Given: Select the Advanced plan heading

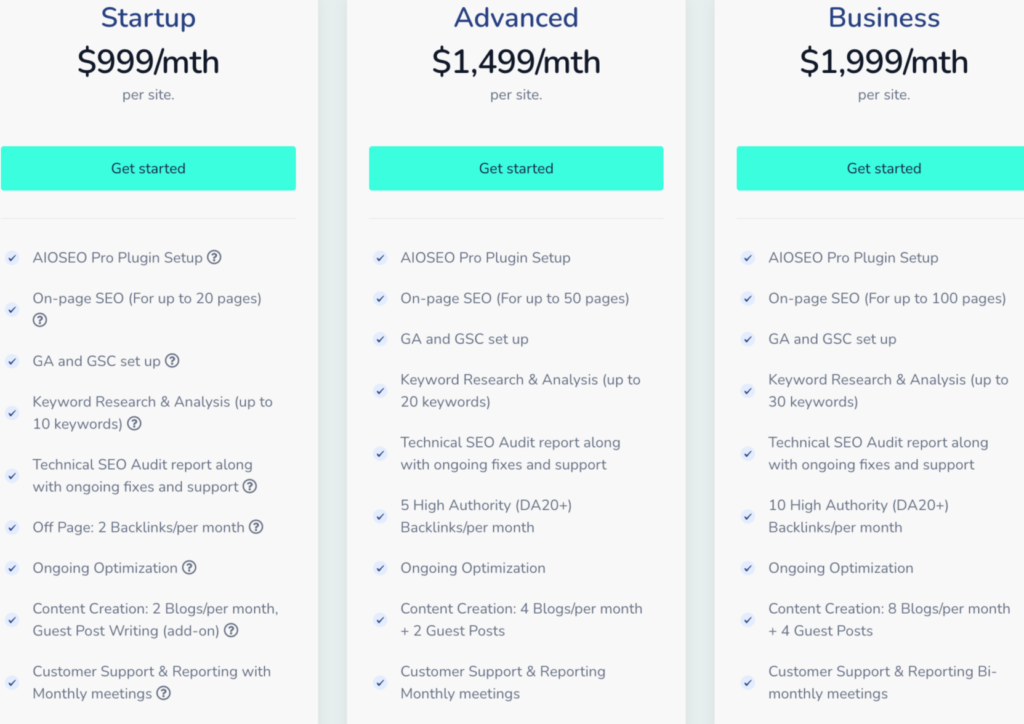Looking at the screenshot, I should coord(516,18).
